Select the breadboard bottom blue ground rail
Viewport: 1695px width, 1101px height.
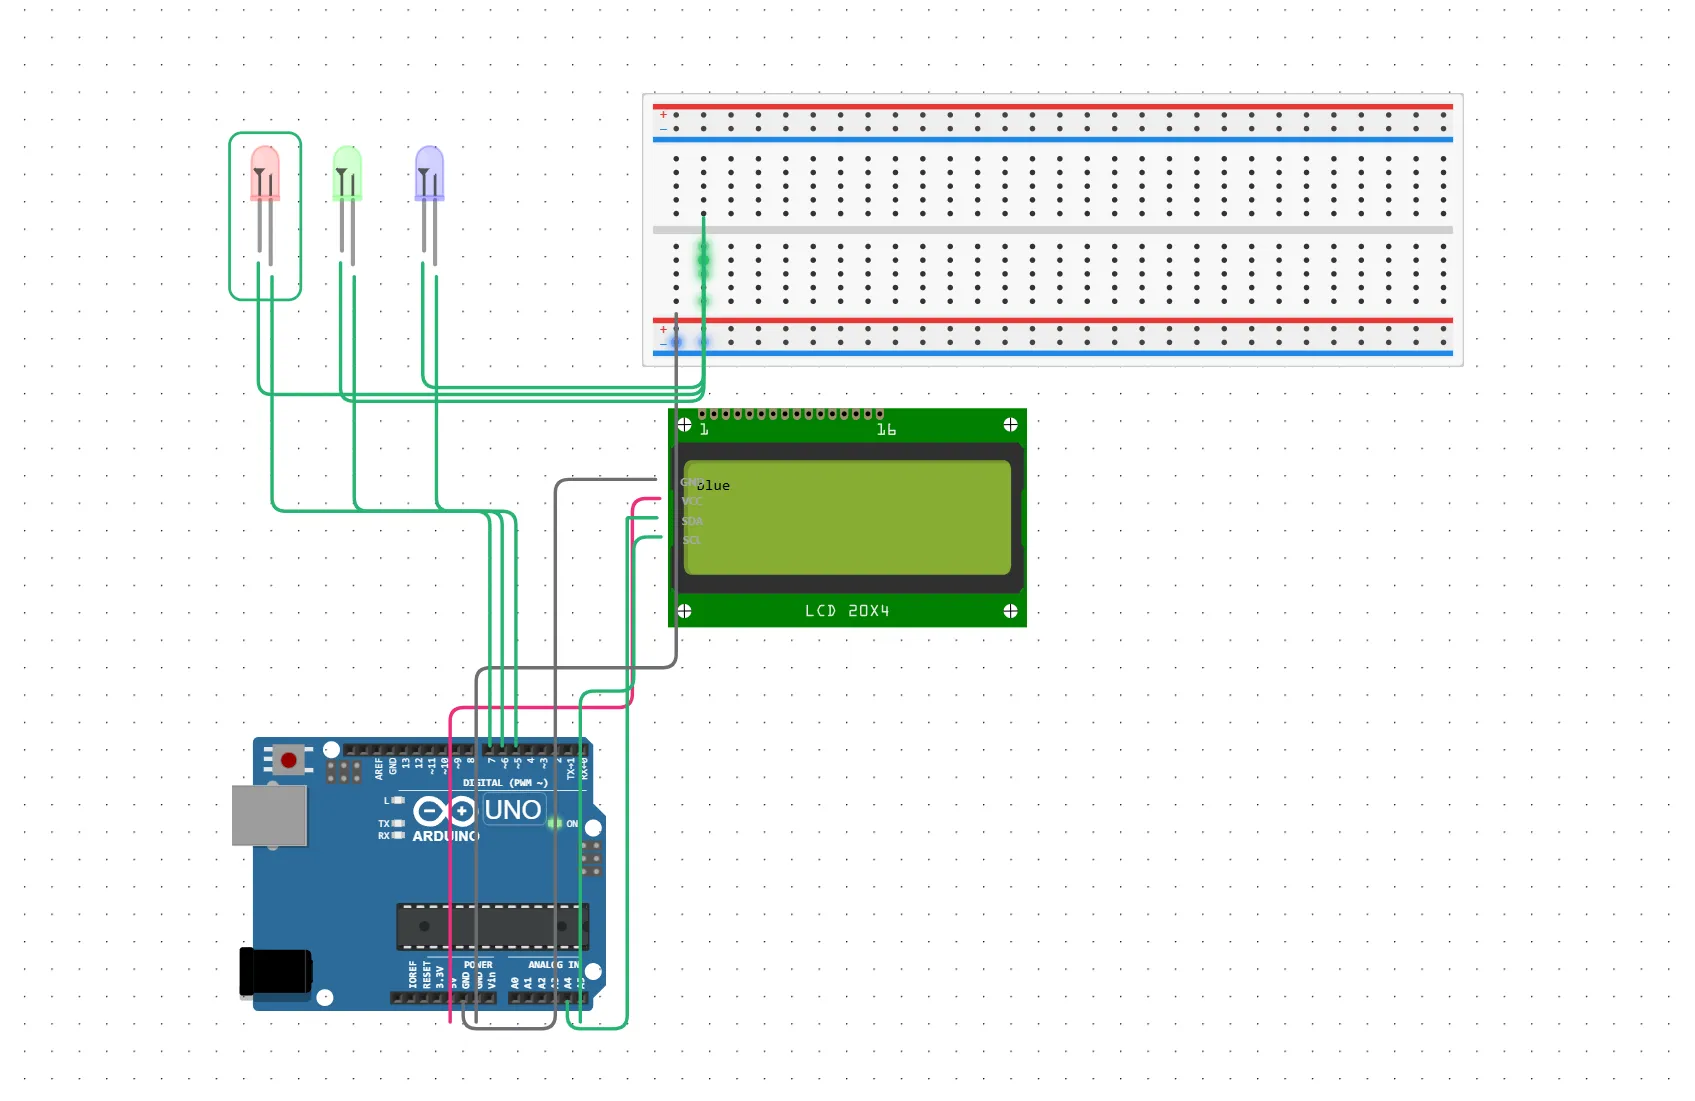tap(1052, 353)
